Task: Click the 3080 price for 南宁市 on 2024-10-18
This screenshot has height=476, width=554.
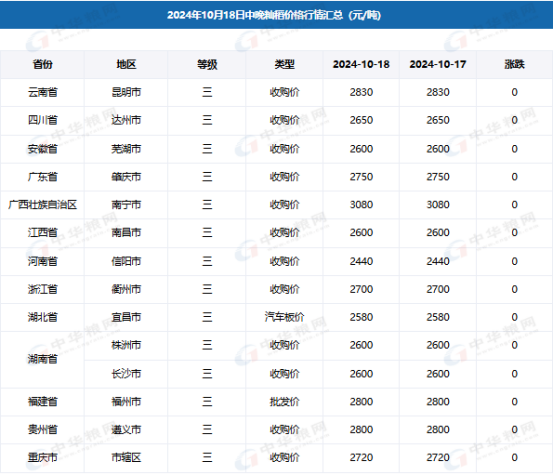Action: pos(361,205)
